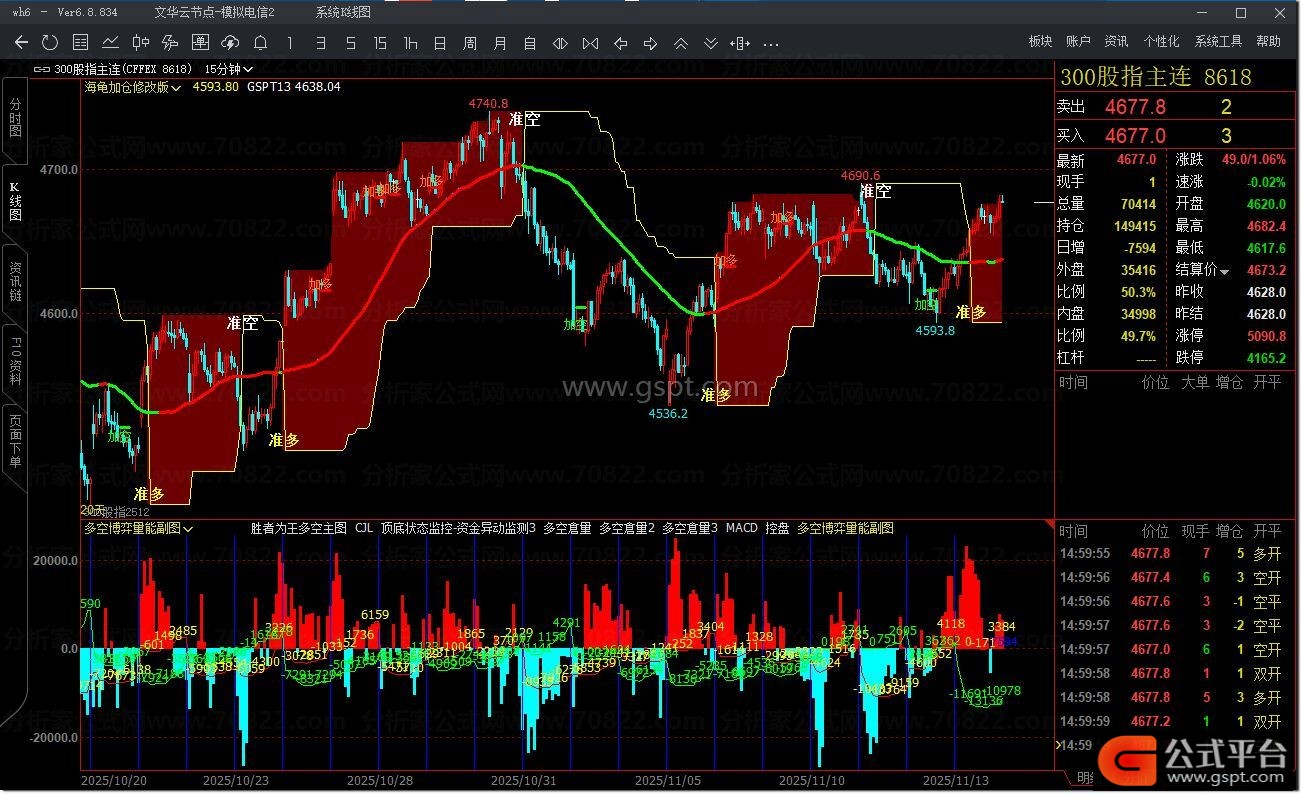The image size is (1303, 794).
Task: Expand the 多空博弈量能副图 sub-chart dropdown
Action: pos(139,528)
